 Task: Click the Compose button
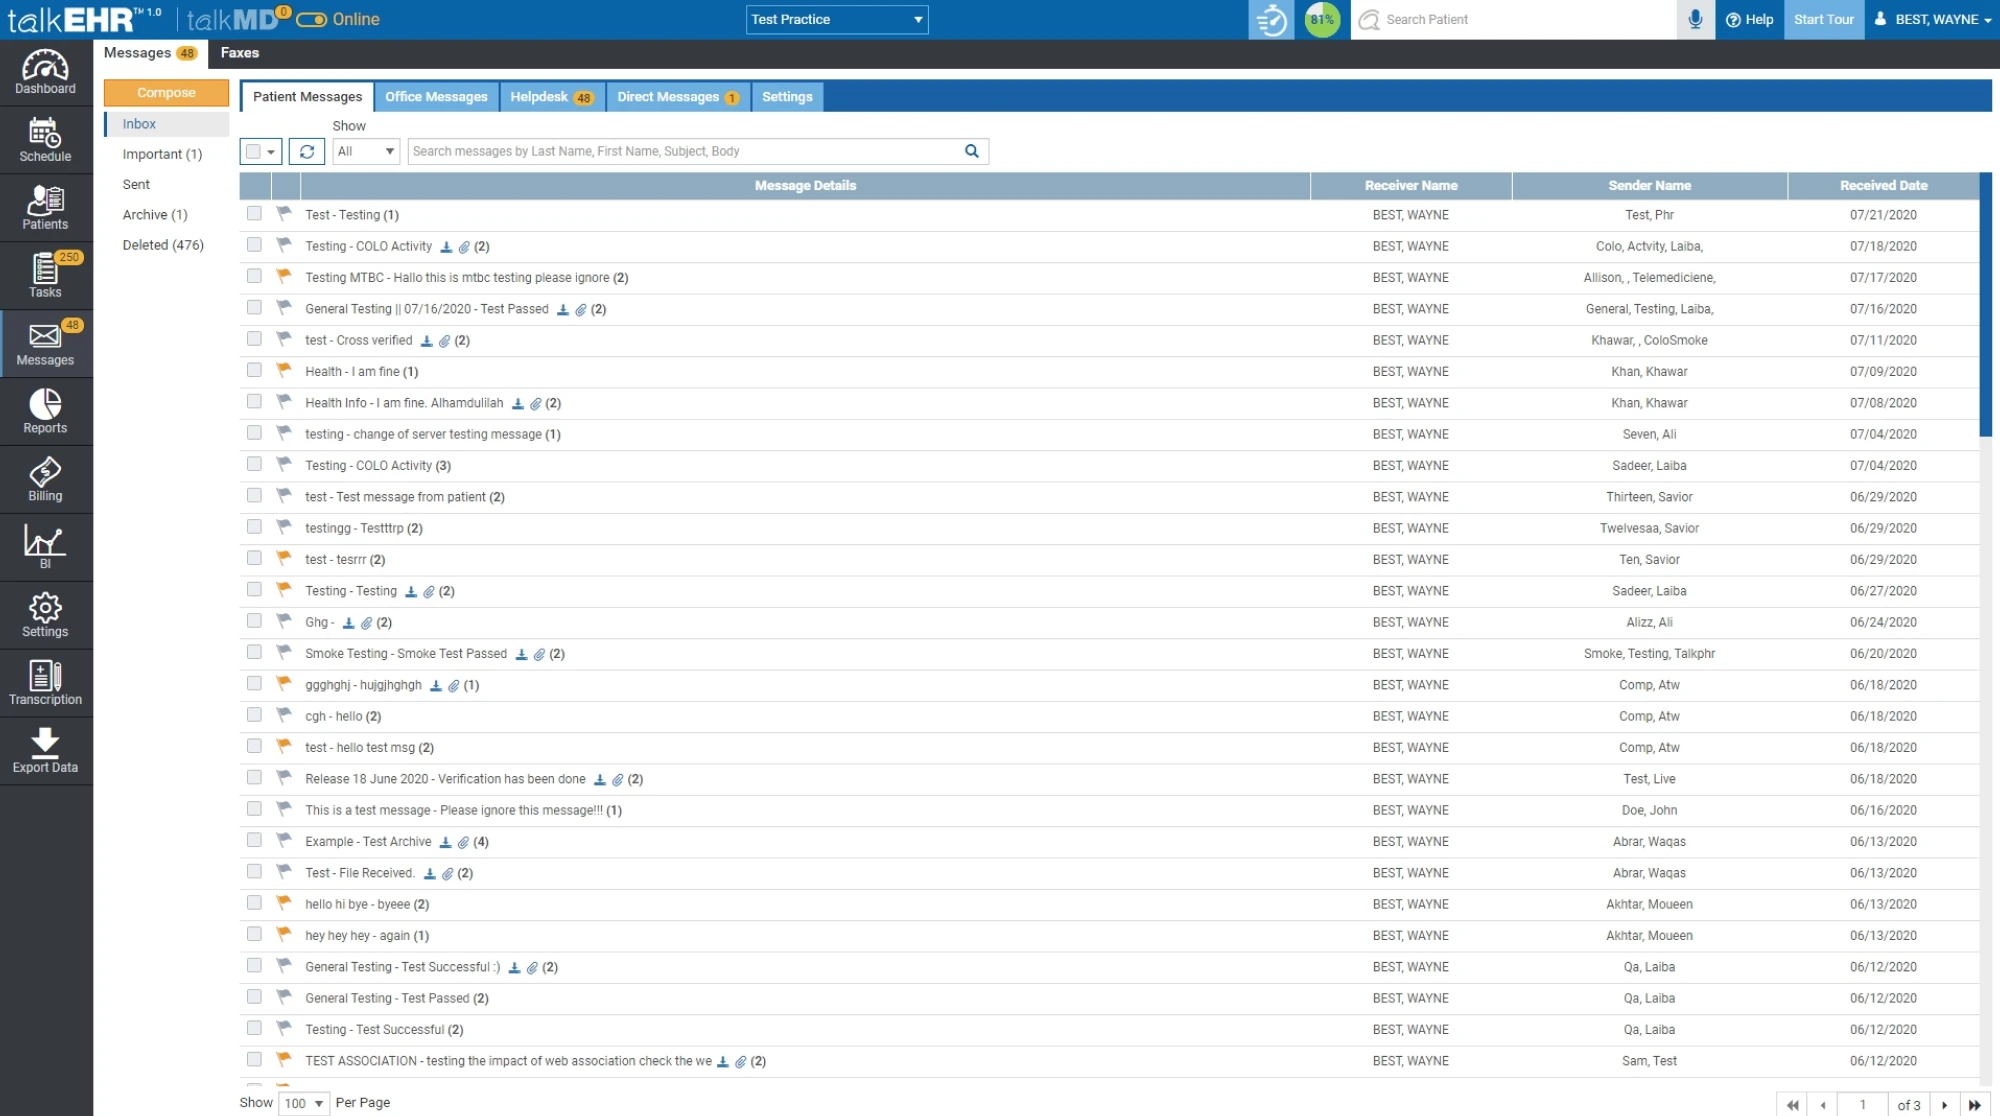pyautogui.click(x=166, y=93)
